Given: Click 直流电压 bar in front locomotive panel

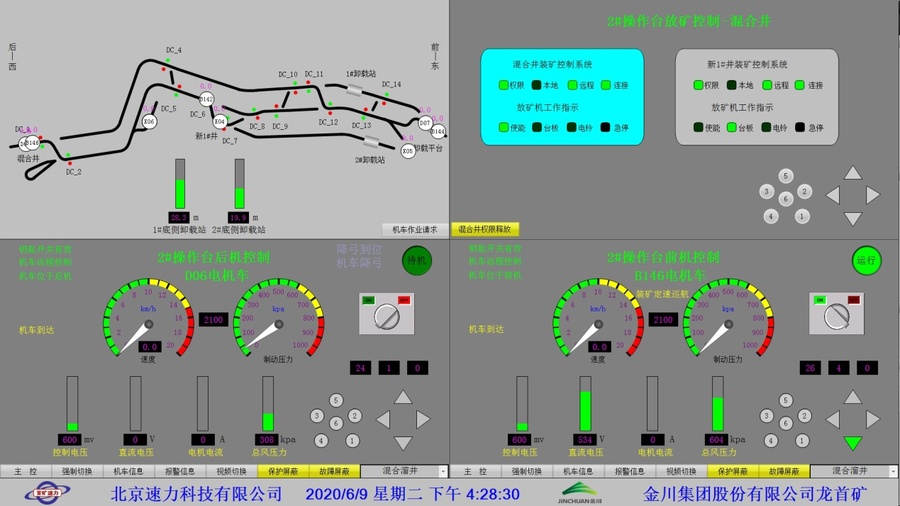Looking at the screenshot, I should (x=585, y=403).
